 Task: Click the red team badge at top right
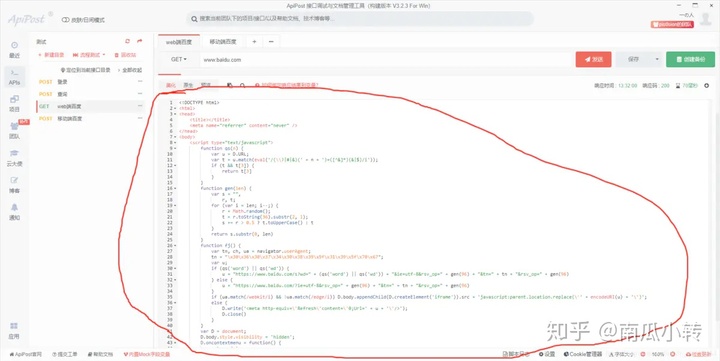672,24
